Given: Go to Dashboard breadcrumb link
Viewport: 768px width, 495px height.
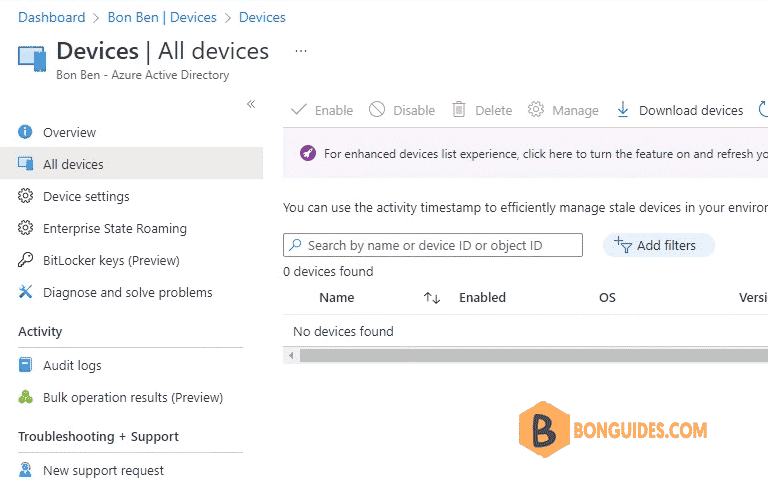Looking at the screenshot, I should pyautogui.click(x=51, y=17).
